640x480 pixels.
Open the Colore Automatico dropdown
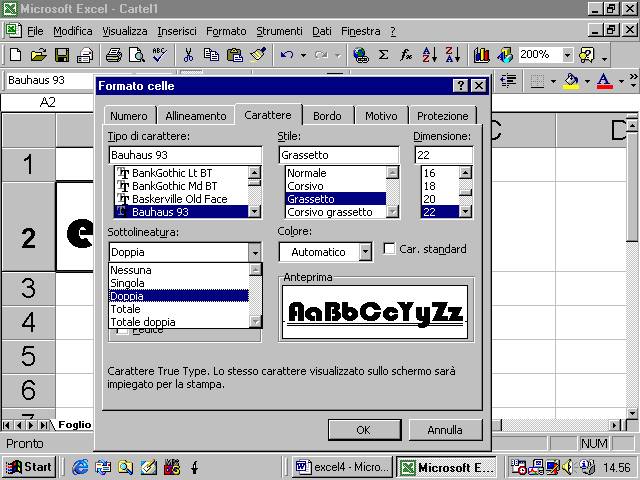pos(365,252)
